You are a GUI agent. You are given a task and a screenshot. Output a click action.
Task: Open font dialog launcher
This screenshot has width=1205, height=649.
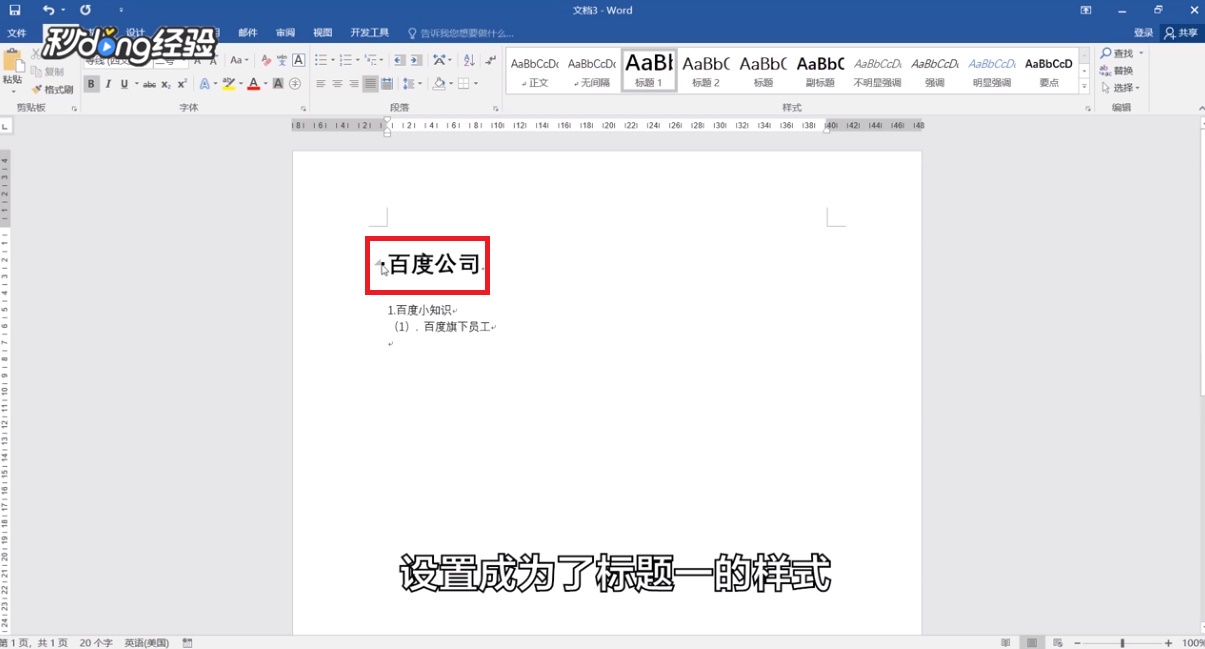pos(303,107)
